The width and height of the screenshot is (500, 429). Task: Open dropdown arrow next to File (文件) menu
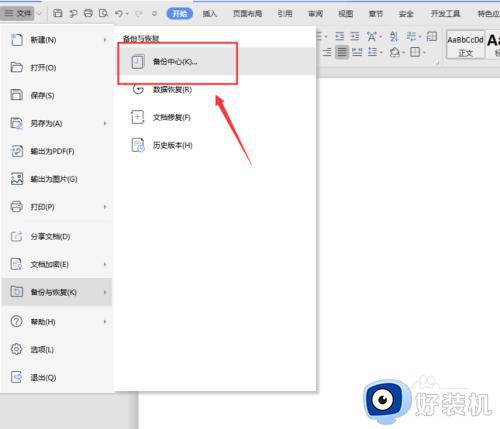coord(39,14)
